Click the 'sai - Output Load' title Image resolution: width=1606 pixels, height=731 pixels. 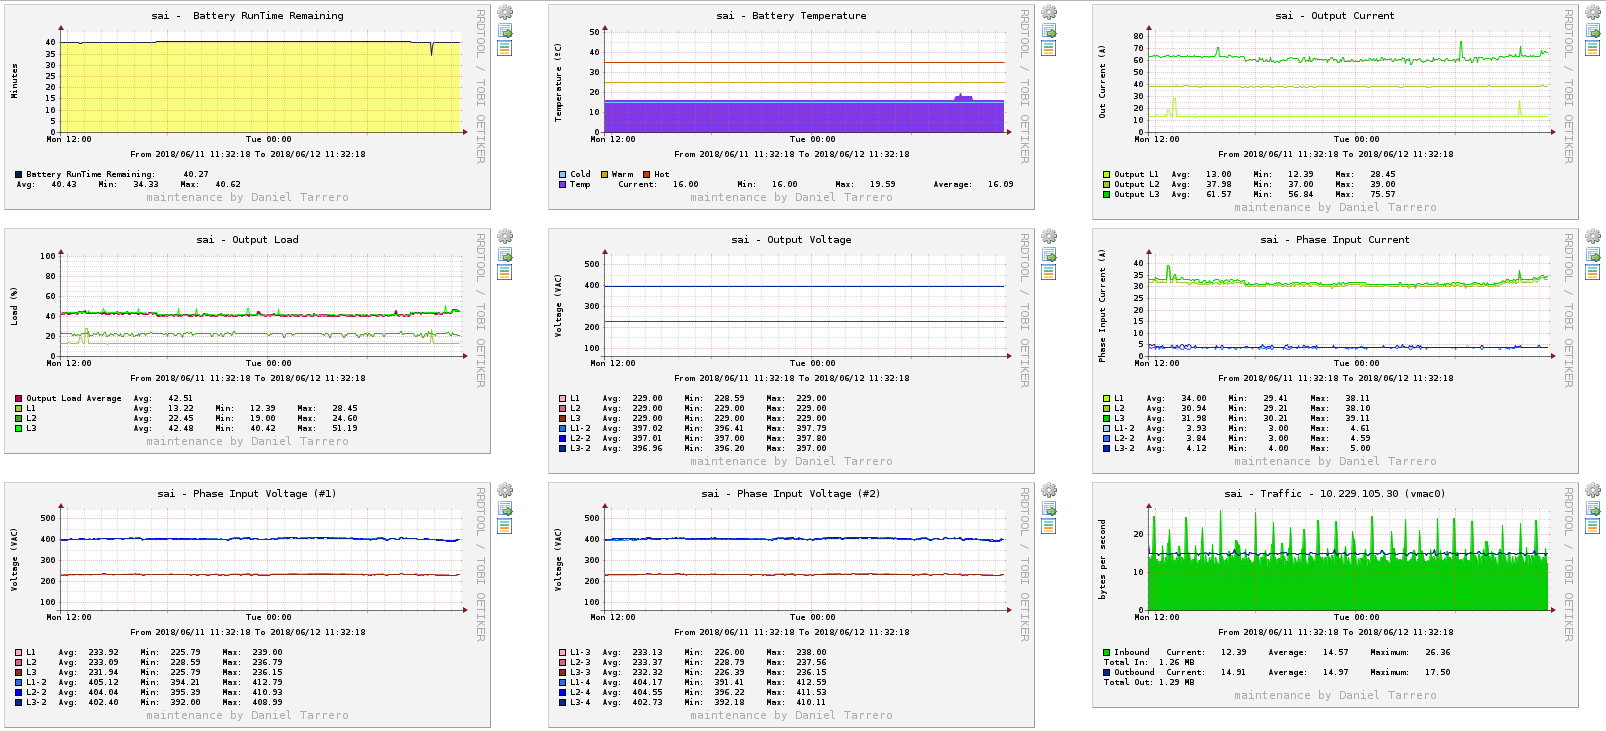point(247,240)
